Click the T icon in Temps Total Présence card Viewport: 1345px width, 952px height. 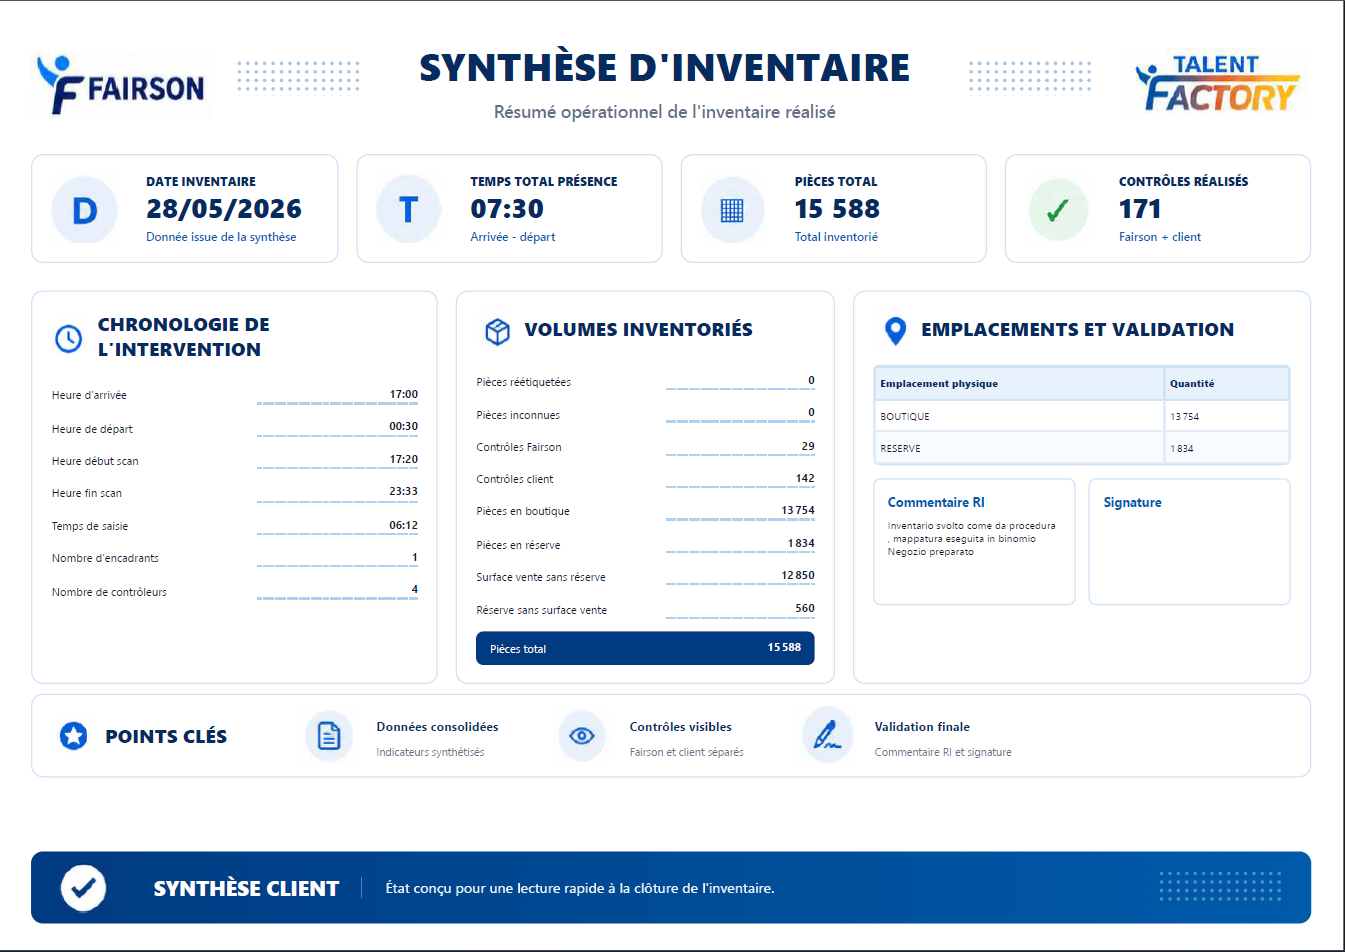(x=409, y=210)
